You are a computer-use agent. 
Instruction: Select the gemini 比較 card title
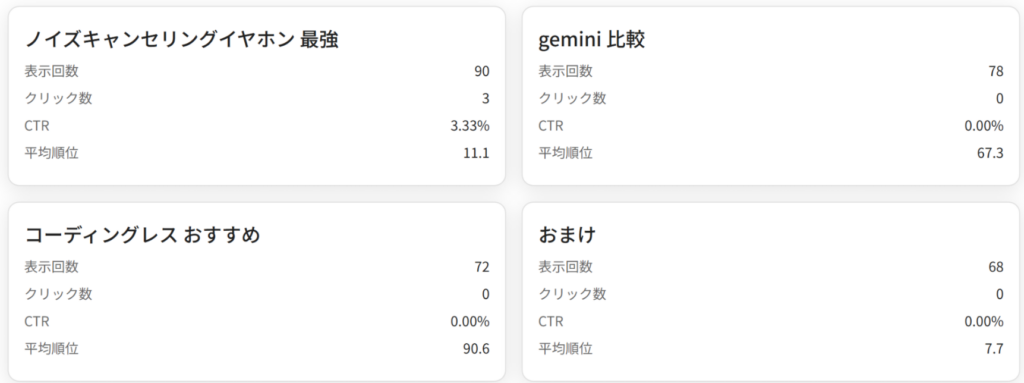point(592,40)
